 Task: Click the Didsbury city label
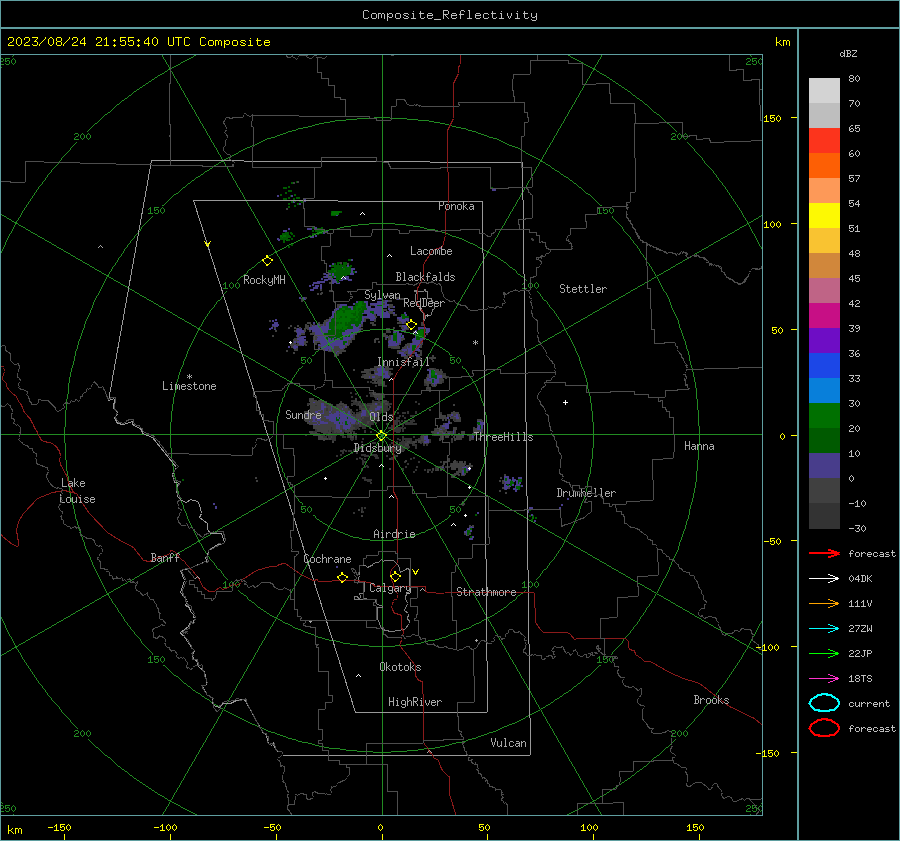377,448
